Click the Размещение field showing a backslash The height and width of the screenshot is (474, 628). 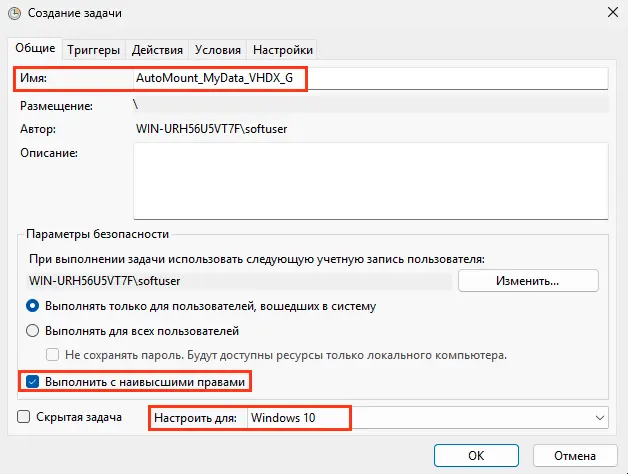tap(370, 104)
